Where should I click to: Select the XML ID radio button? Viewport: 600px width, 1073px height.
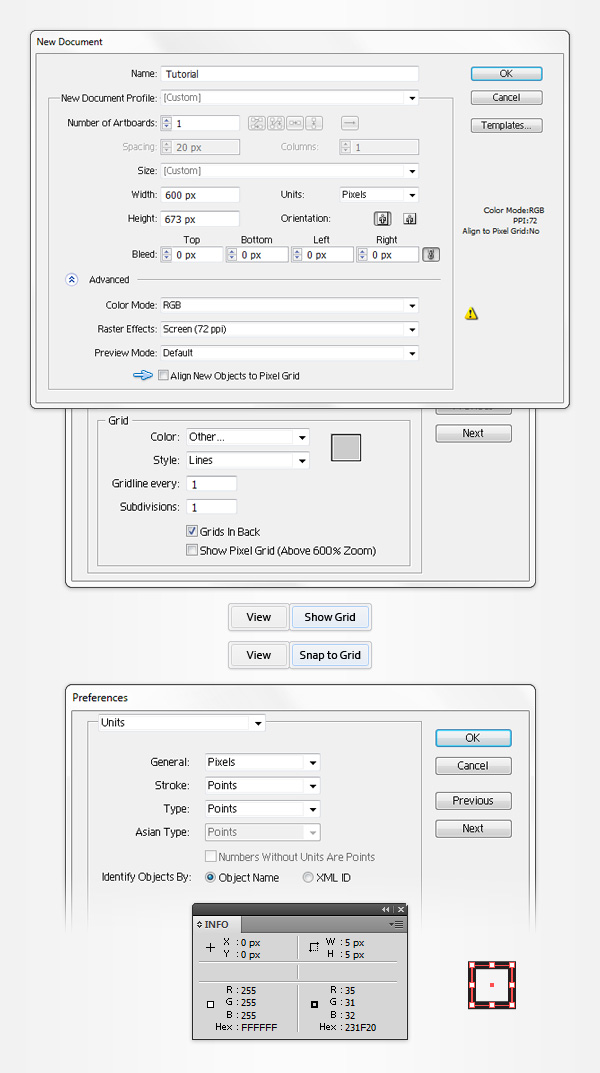click(x=308, y=878)
